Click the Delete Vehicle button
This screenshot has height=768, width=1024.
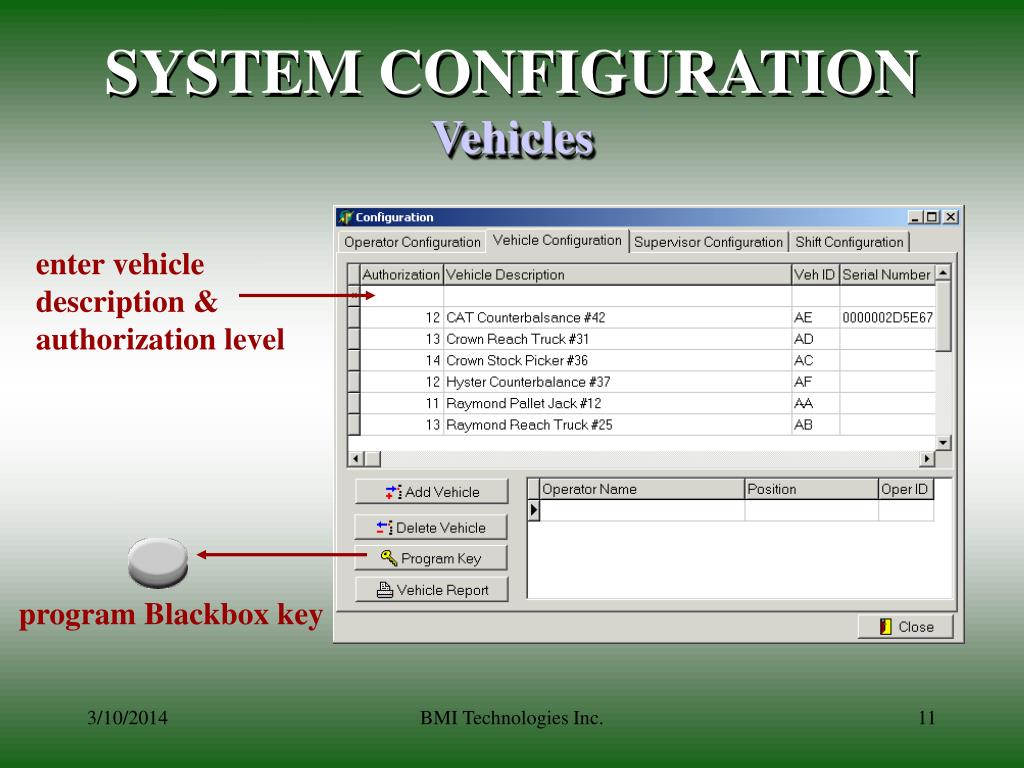pos(431,527)
